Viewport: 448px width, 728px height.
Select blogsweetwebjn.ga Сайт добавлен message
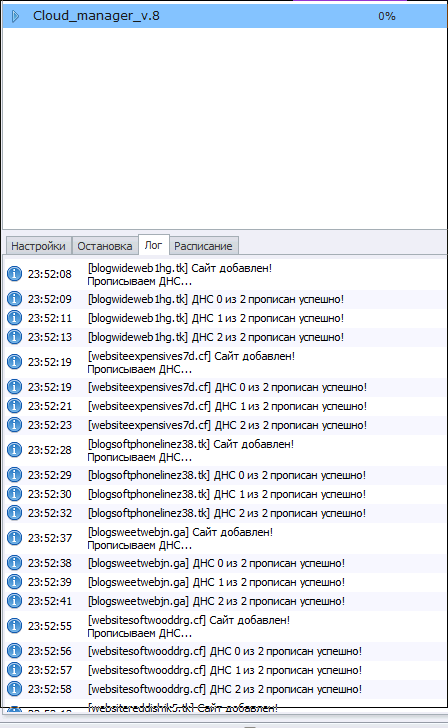pyautogui.click(x=180, y=538)
